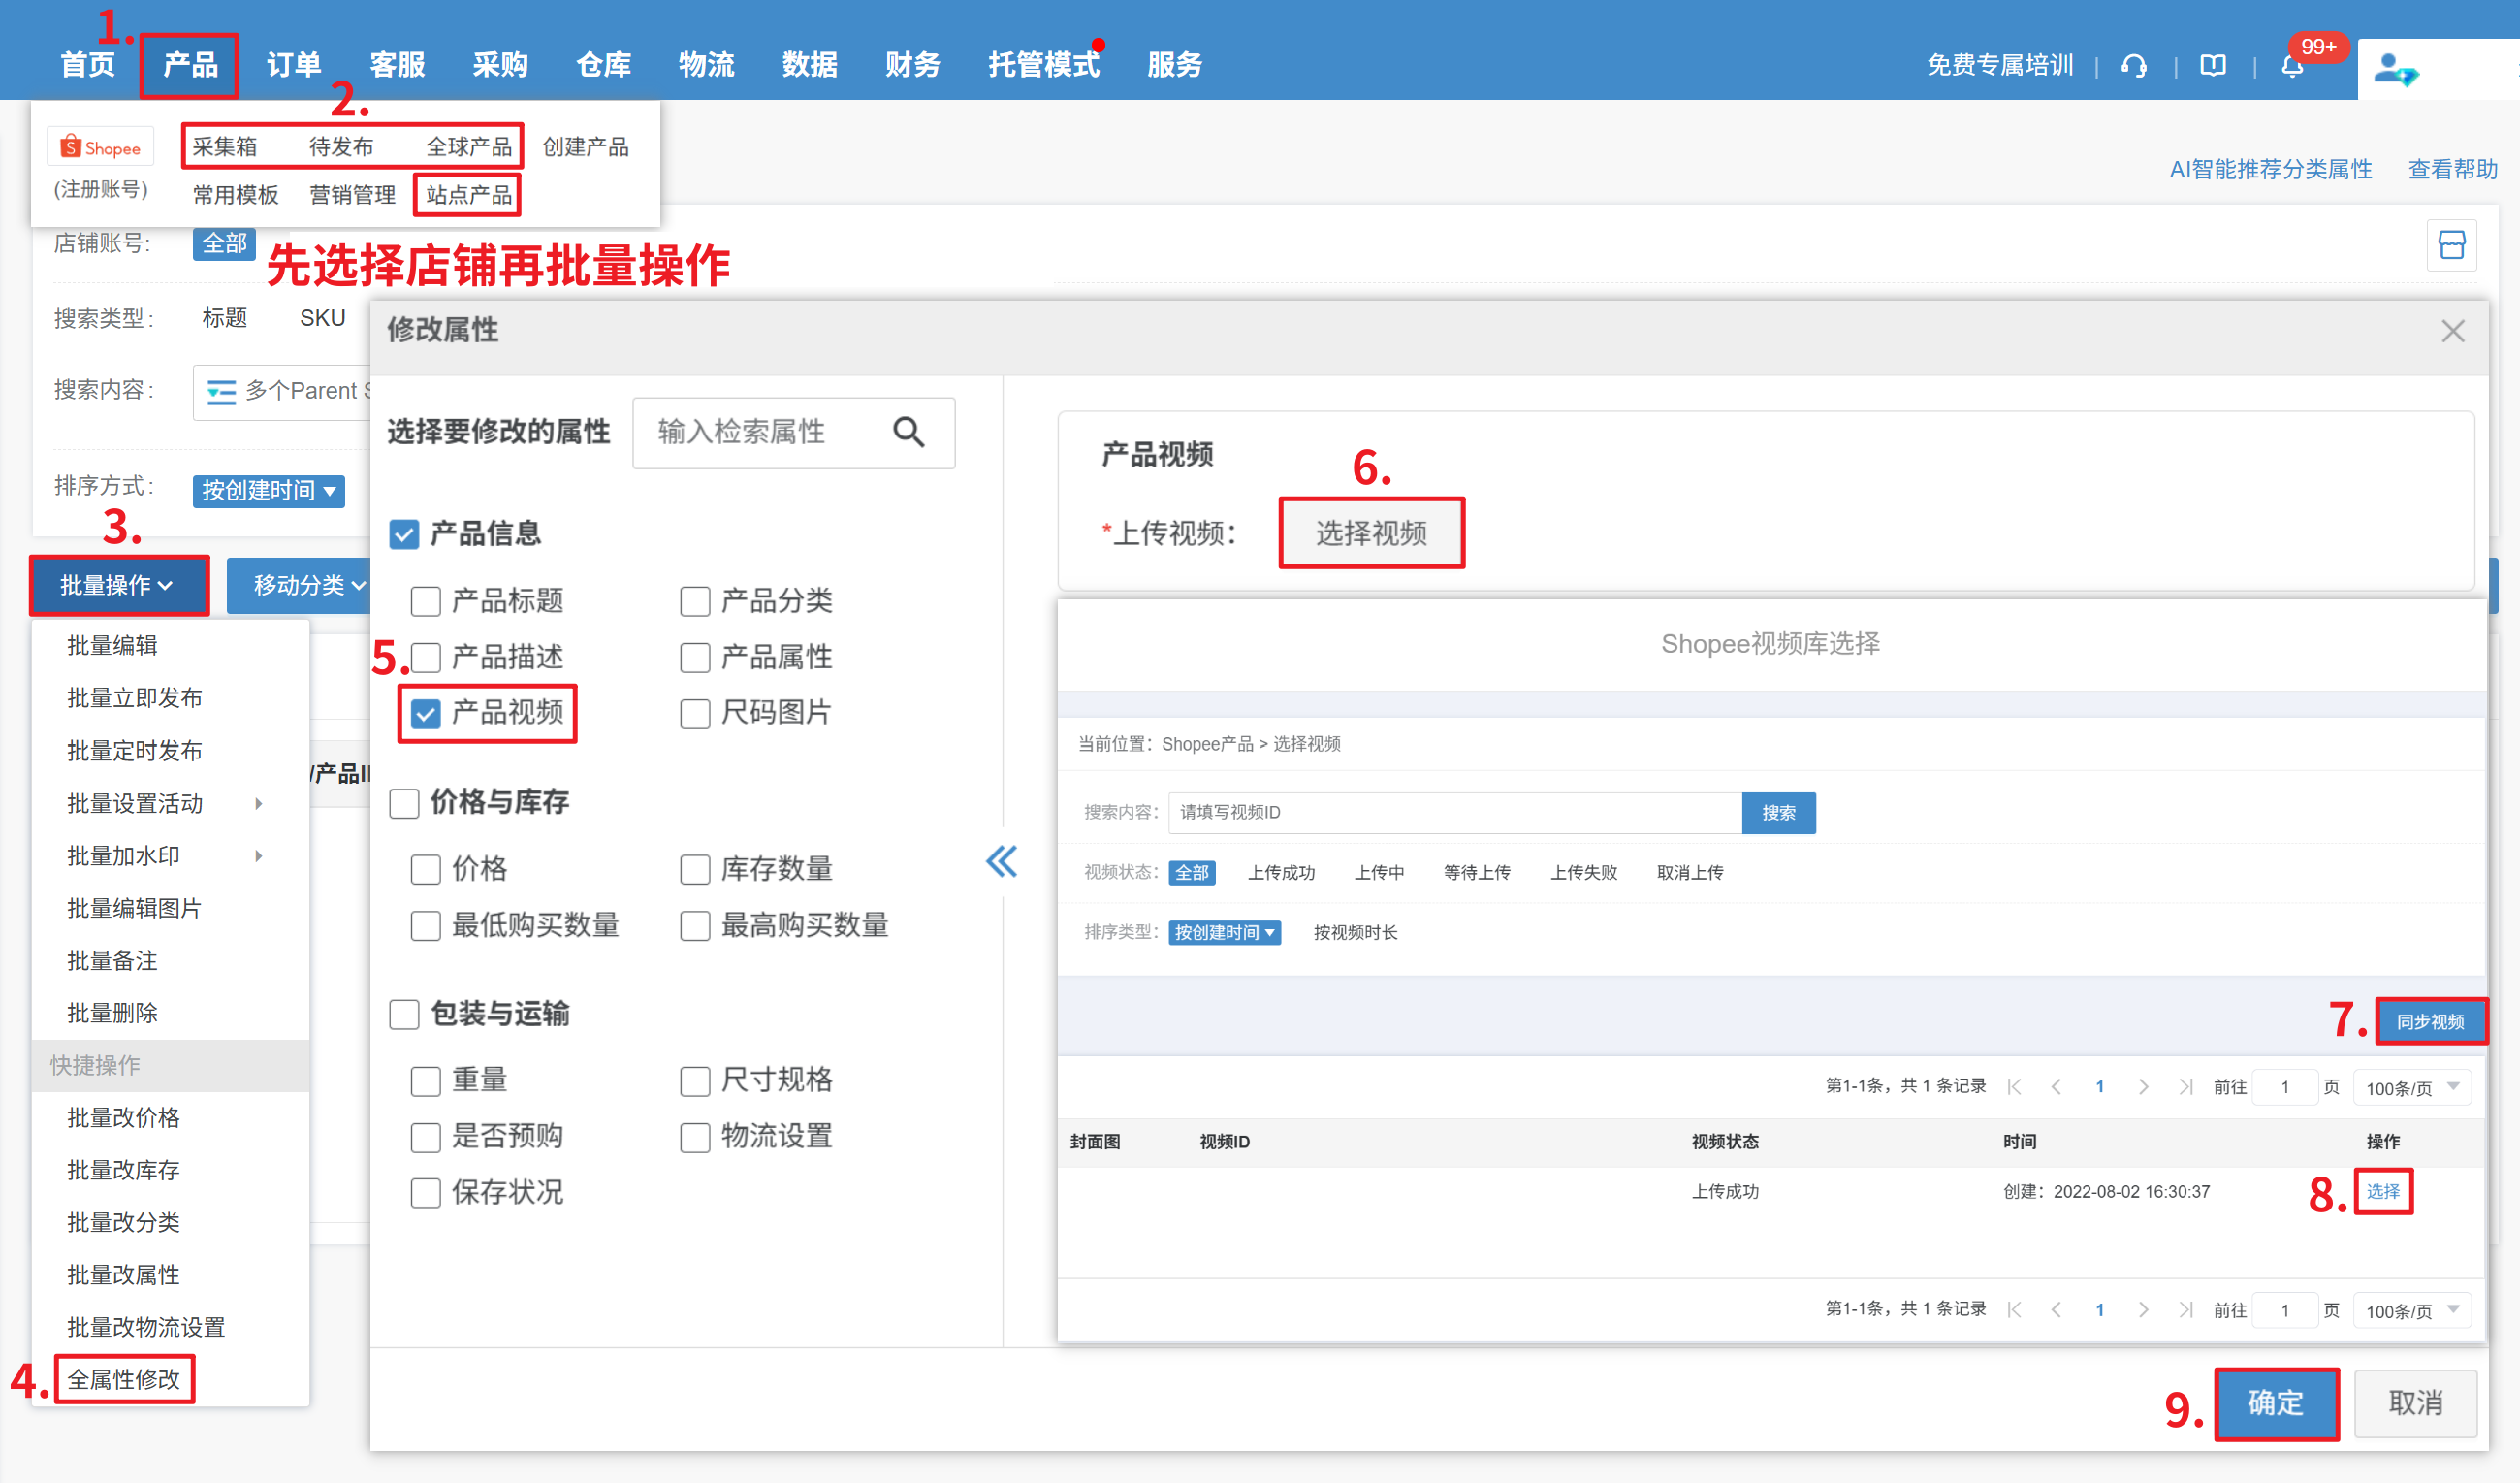This screenshot has height=1483, width=2520.
Task: Tick the 产品标题 checkbox
Action: click(x=426, y=601)
